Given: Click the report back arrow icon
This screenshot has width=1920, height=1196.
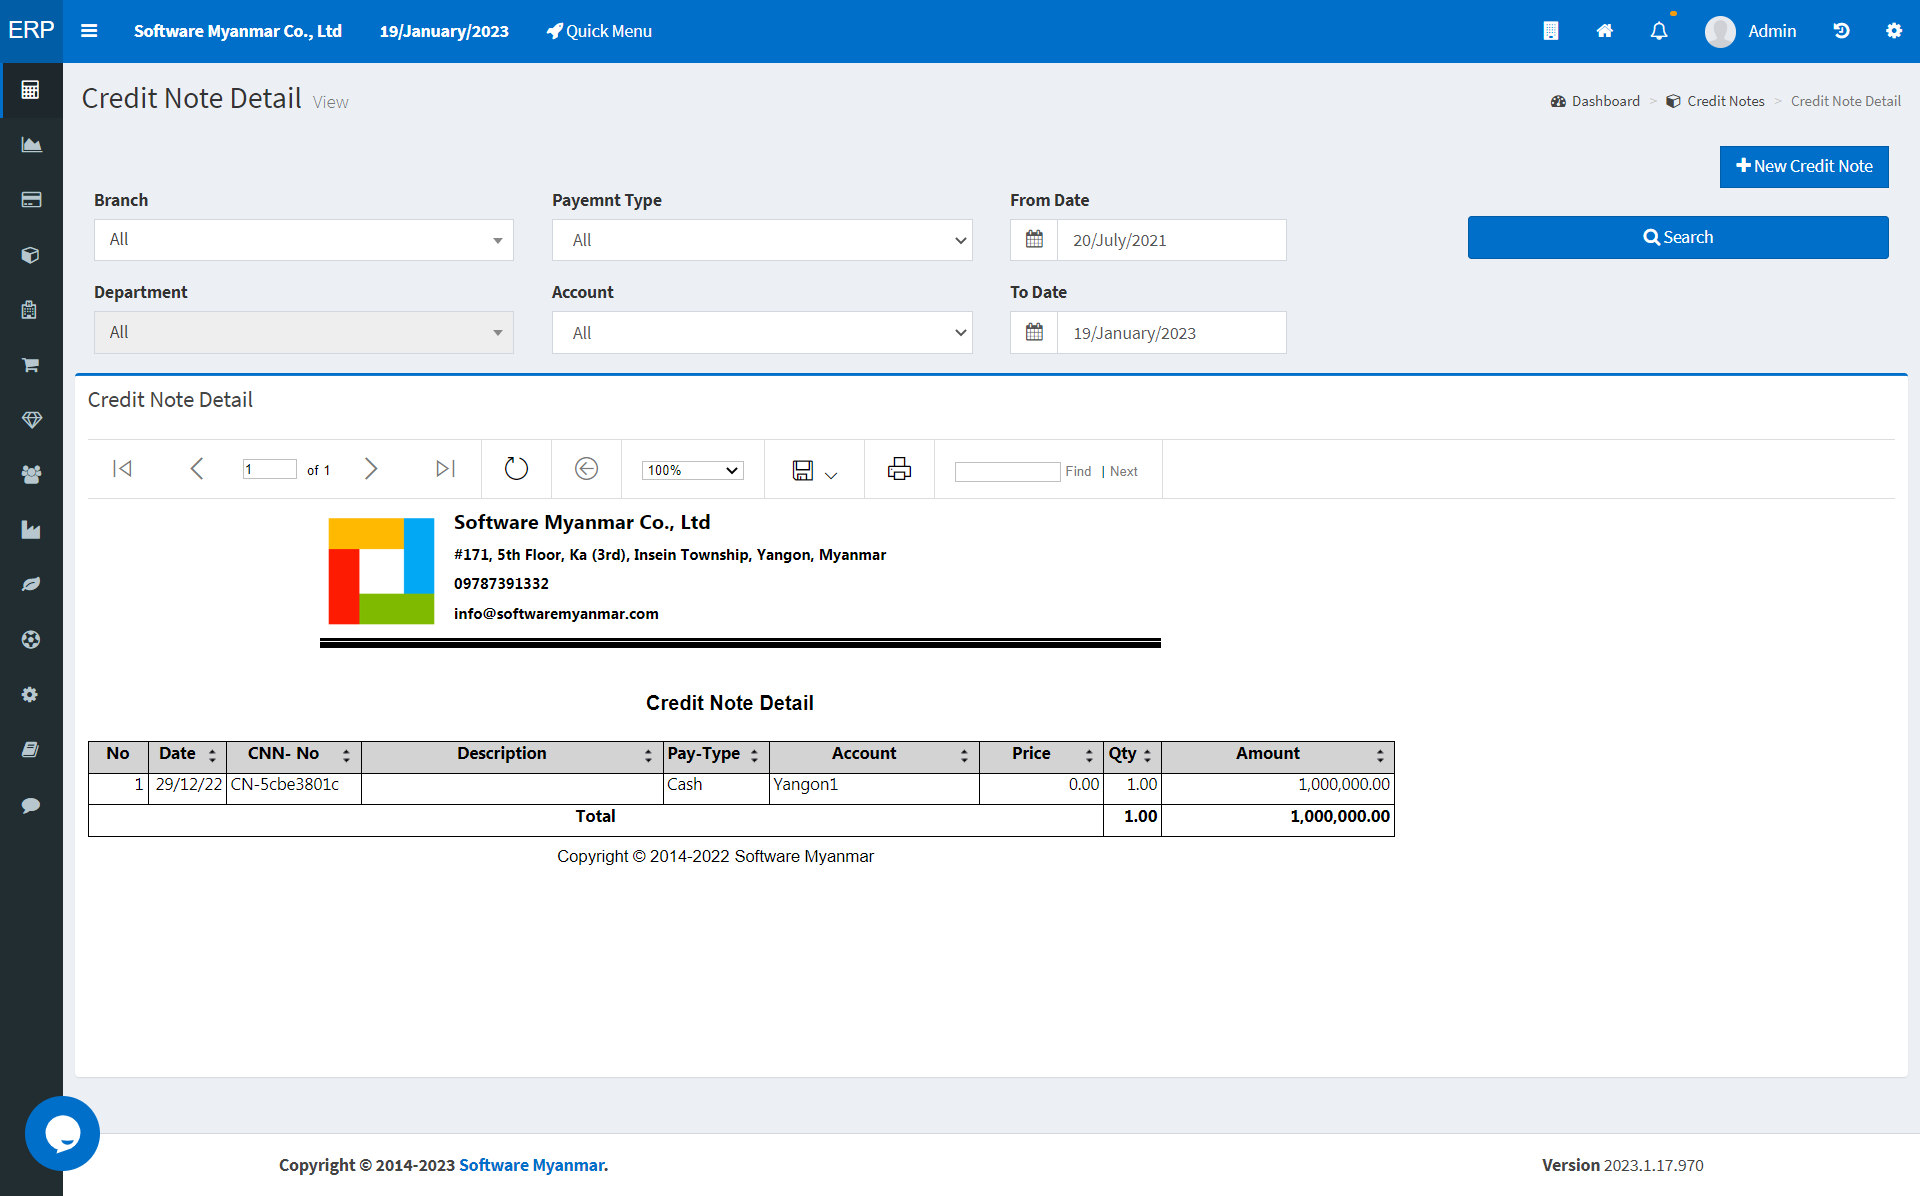Looking at the screenshot, I should pyautogui.click(x=586, y=469).
